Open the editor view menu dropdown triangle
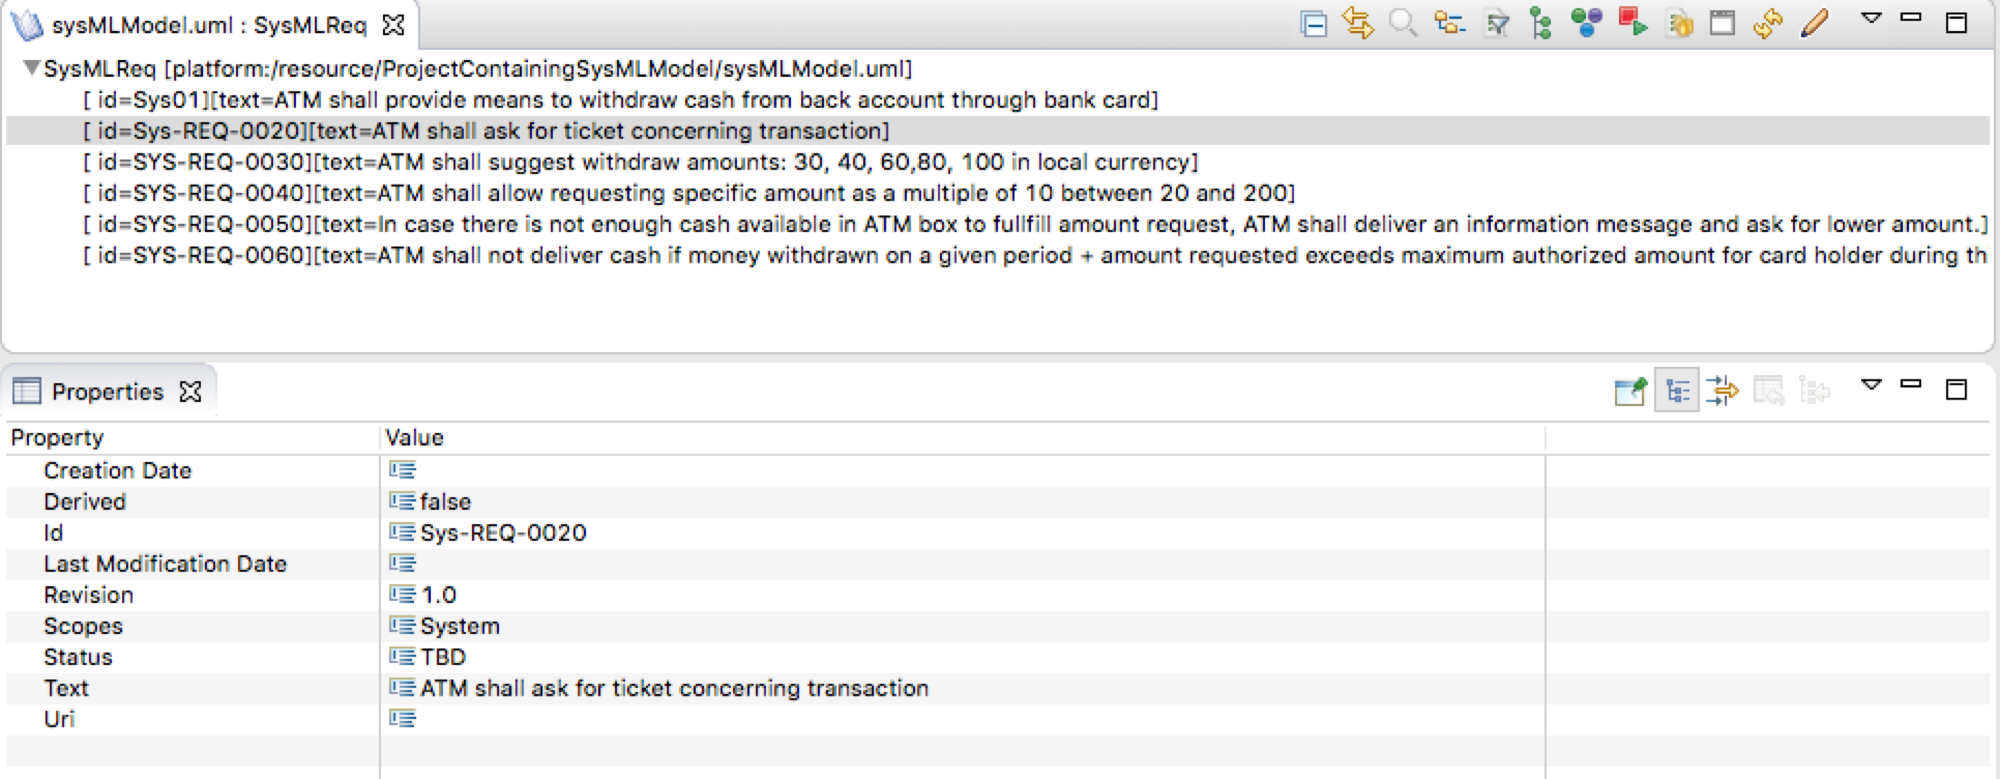 click(x=1871, y=18)
